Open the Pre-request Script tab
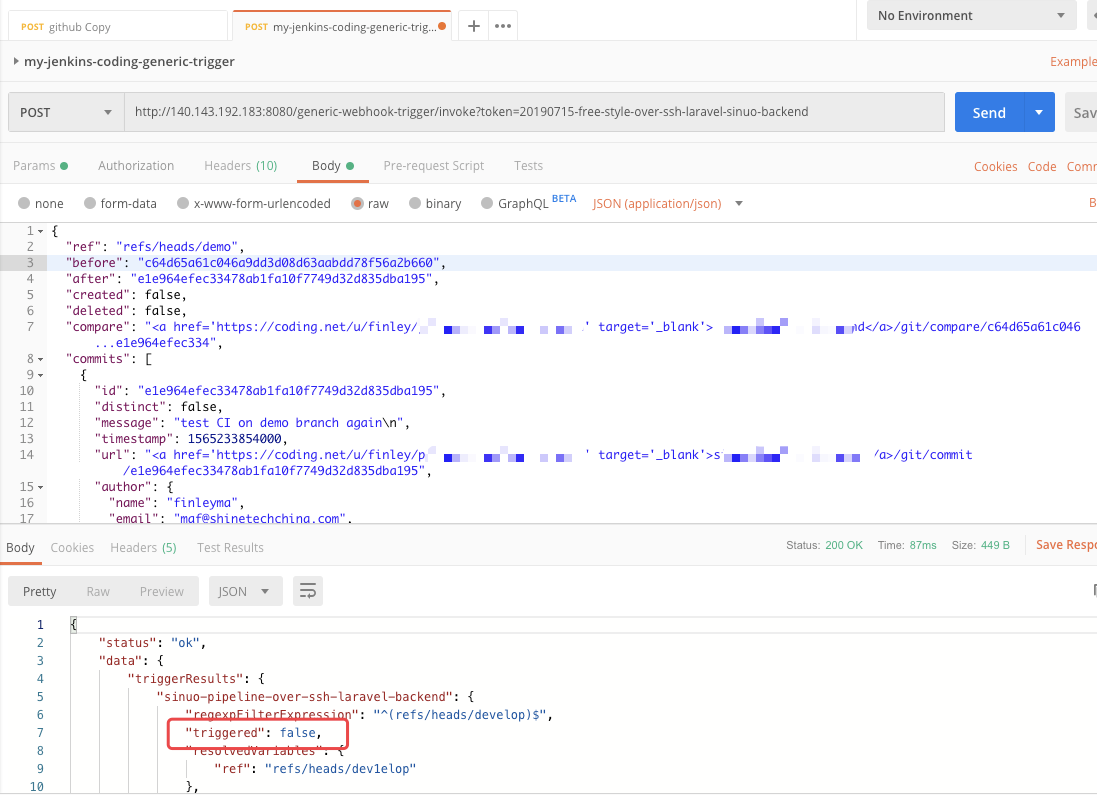This screenshot has height=795, width=1097. coord(433,166)
